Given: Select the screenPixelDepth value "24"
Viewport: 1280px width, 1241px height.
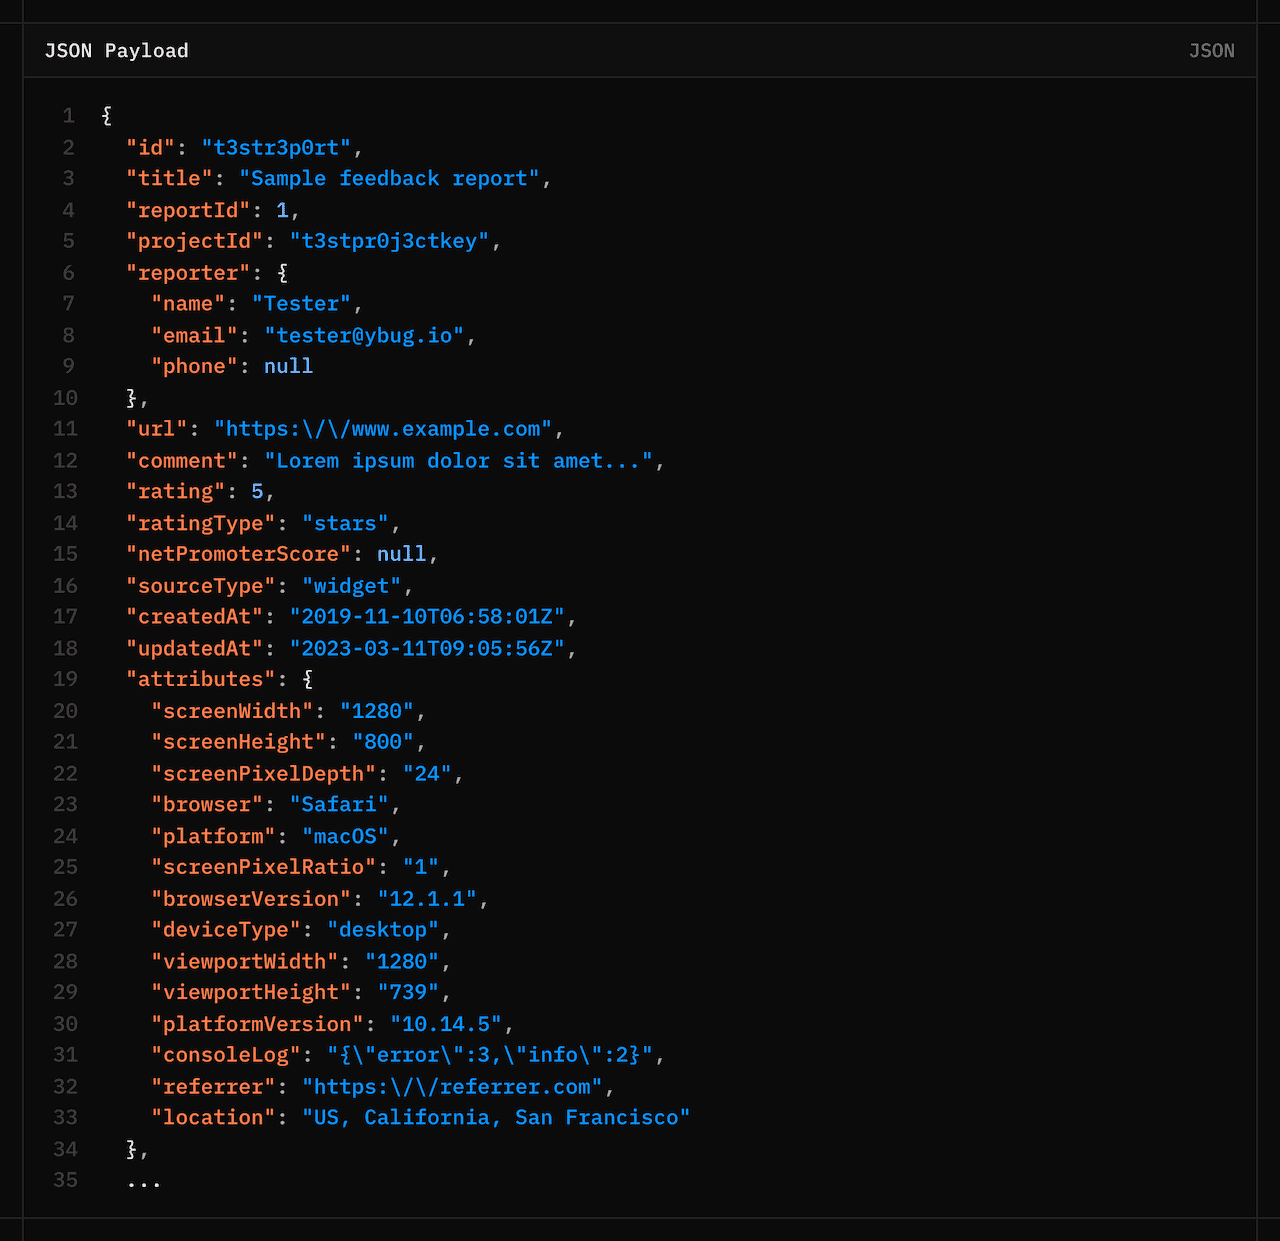Looking at the screenshot, I should pos(428,773).
